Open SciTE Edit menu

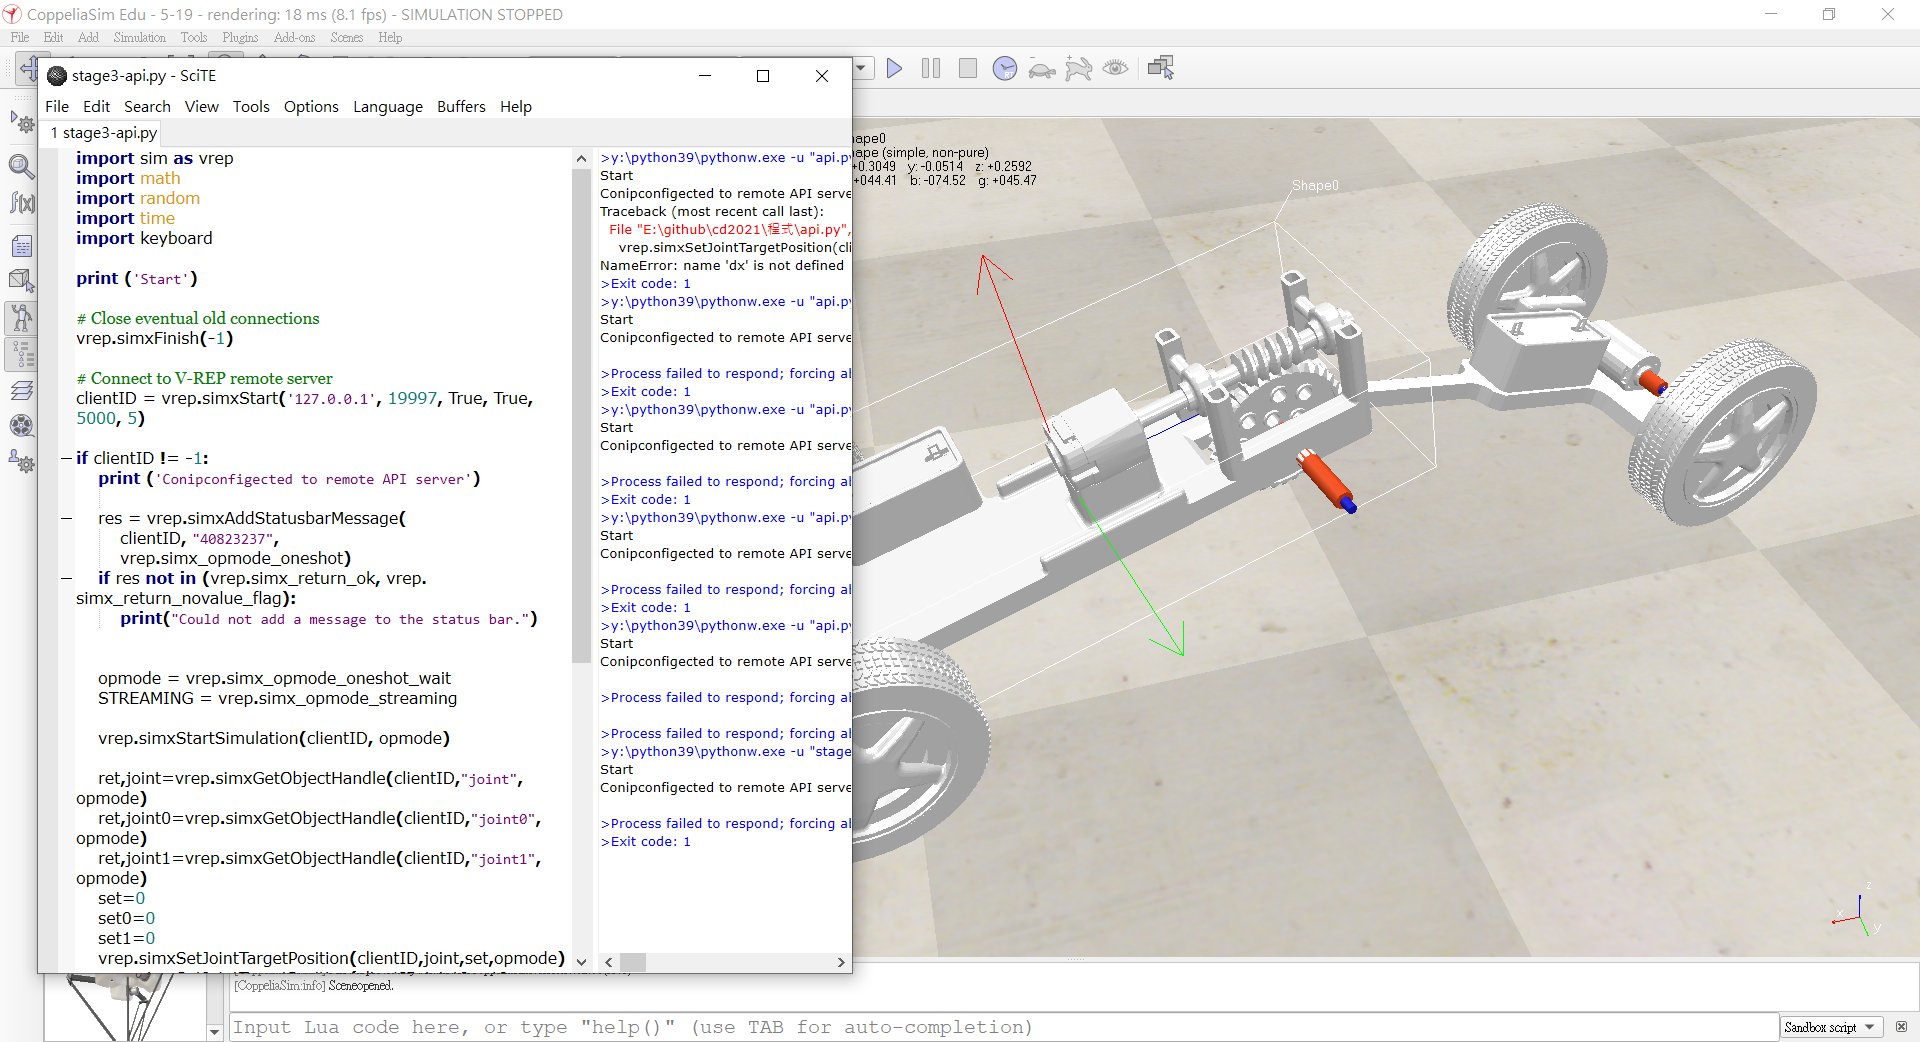coord(96,106)
